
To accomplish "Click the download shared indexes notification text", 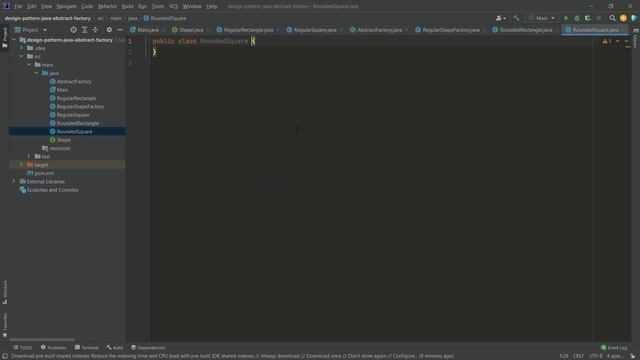I will [232, 356].
